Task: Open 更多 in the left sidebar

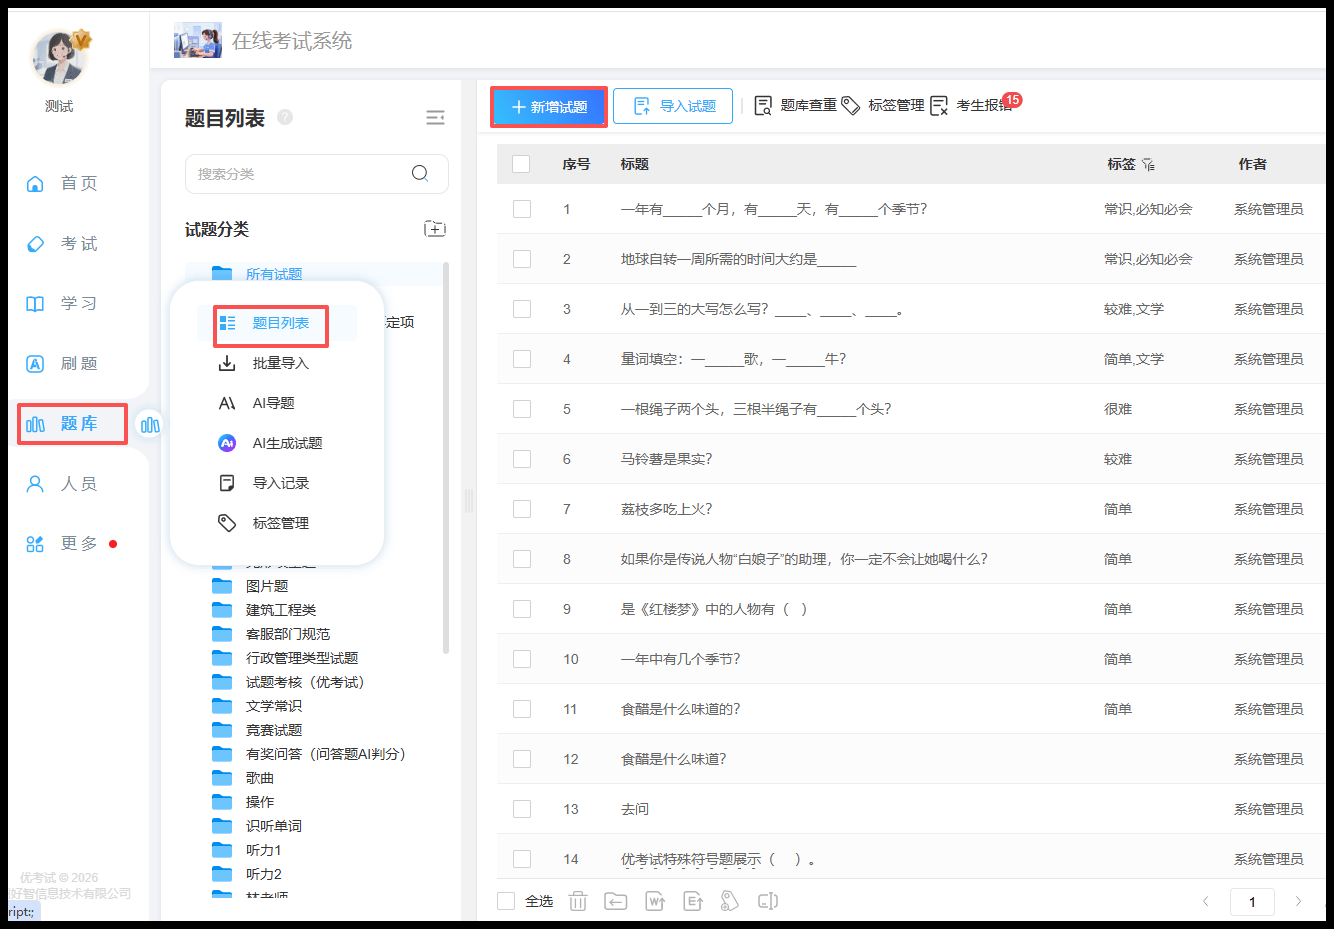Action: [62, 543]
